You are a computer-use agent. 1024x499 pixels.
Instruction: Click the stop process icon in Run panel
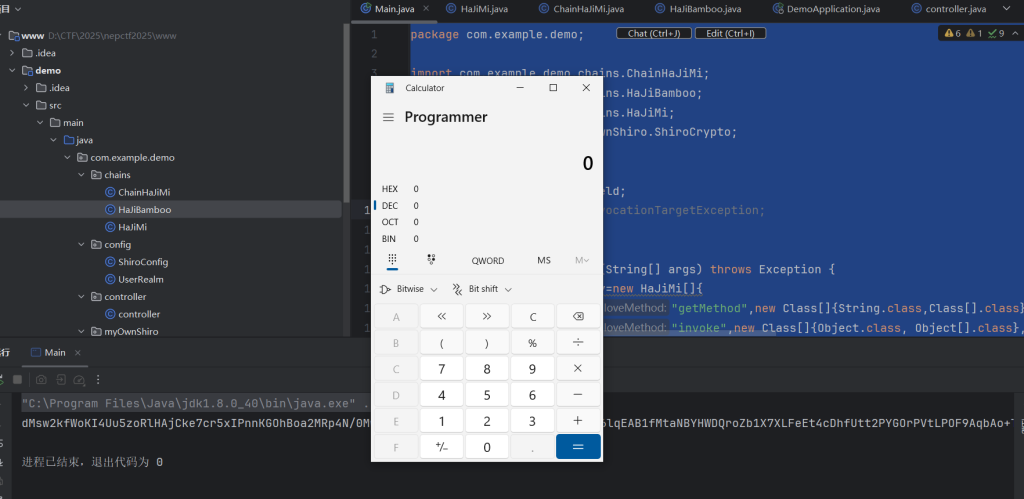17,380
